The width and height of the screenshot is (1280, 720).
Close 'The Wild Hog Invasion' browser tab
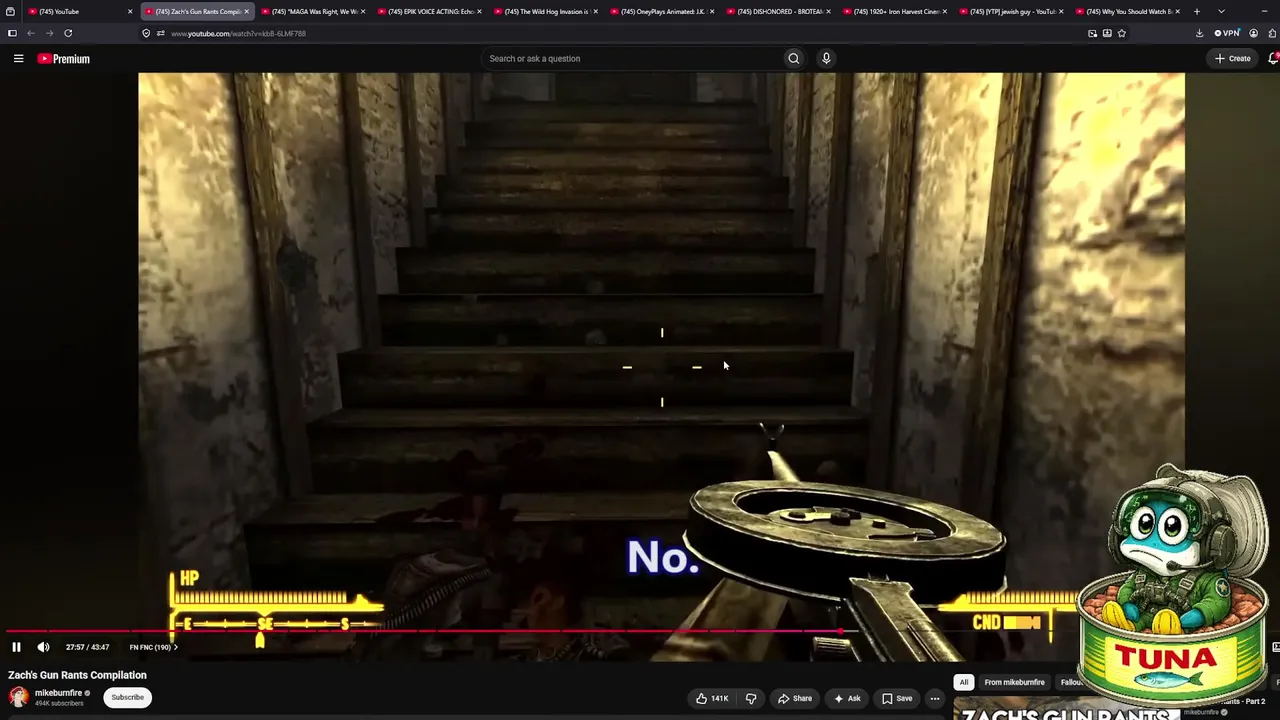point(596,11)
